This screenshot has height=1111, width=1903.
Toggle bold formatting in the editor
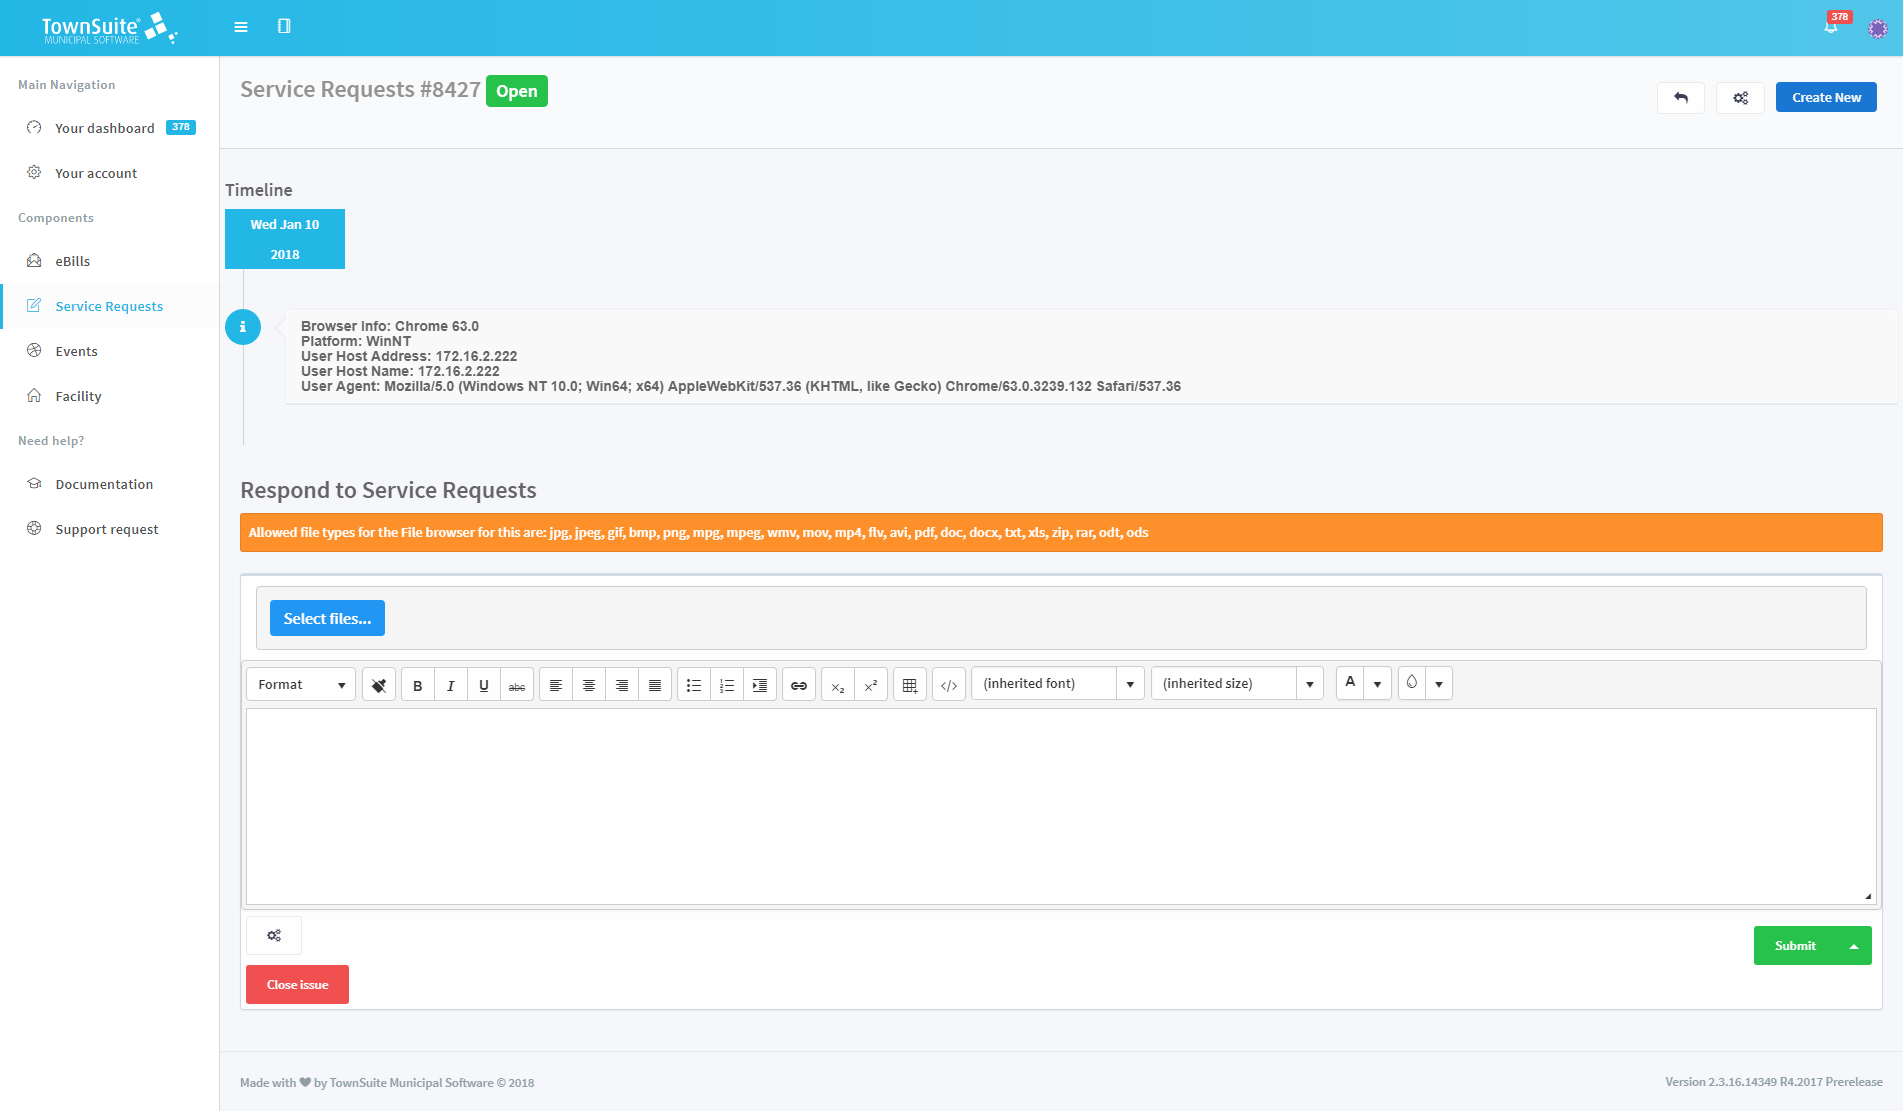point(417,684)
